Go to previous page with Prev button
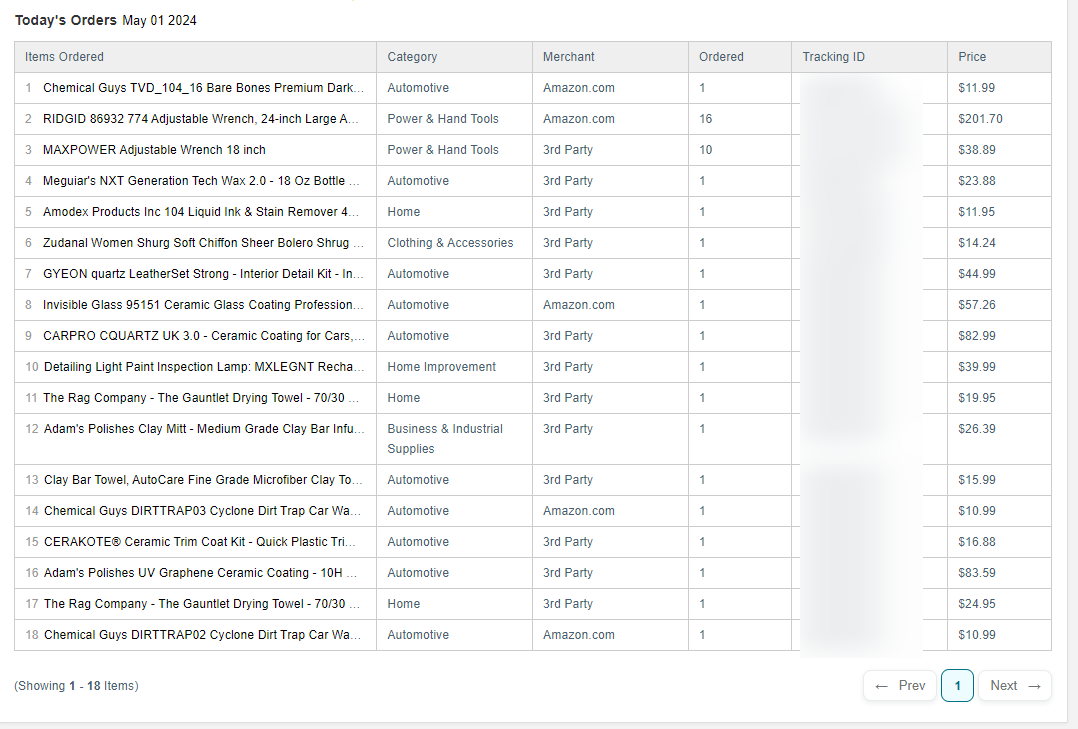This screenshot has height=729, width=1078. 899,686
